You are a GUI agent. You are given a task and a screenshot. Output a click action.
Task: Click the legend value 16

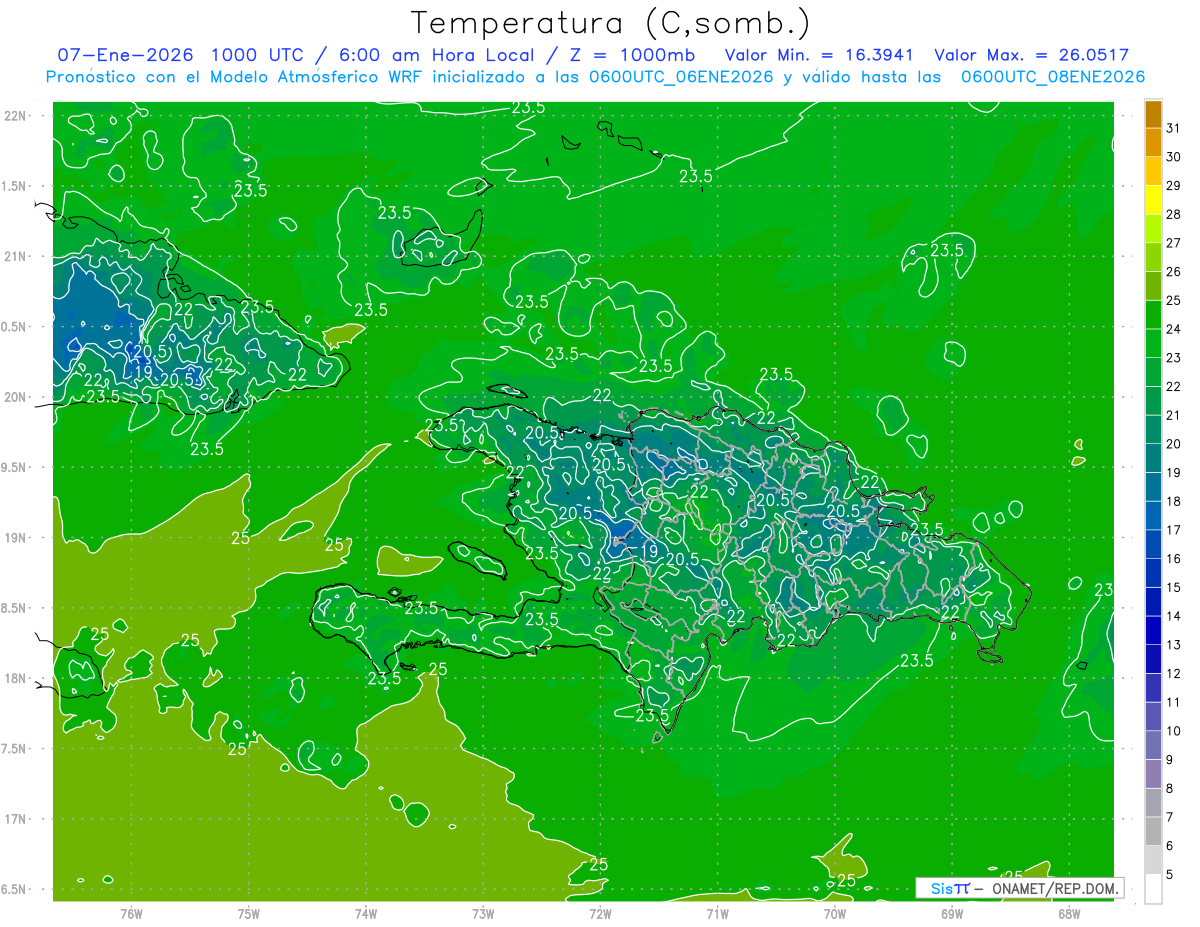(1174, 559)
